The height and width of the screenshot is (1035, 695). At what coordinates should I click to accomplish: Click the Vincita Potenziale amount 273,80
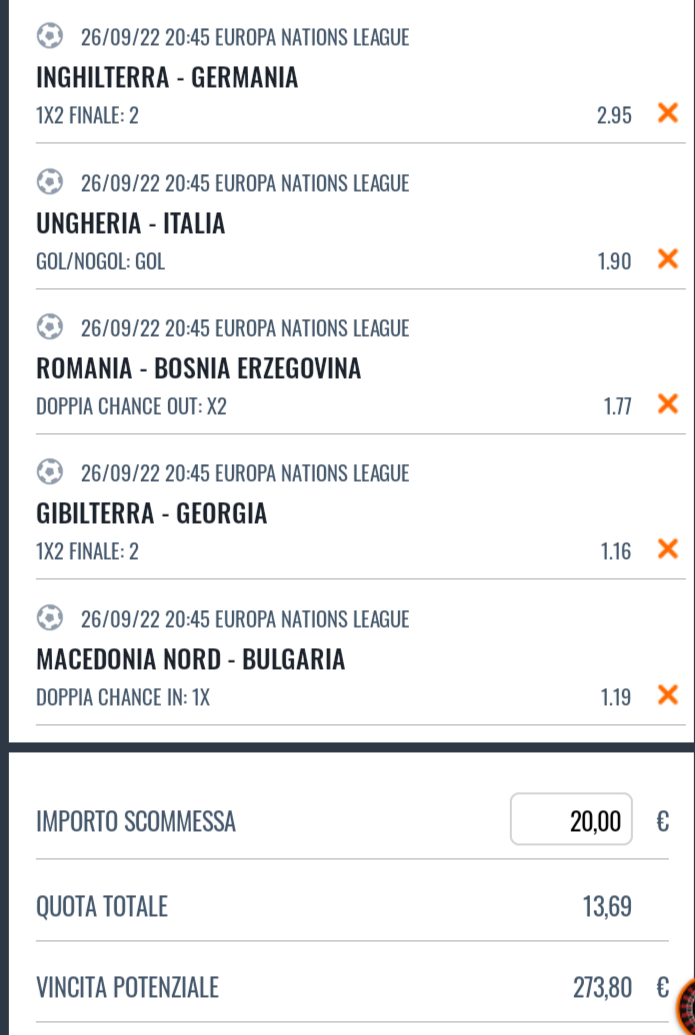(x=602, y=988)
